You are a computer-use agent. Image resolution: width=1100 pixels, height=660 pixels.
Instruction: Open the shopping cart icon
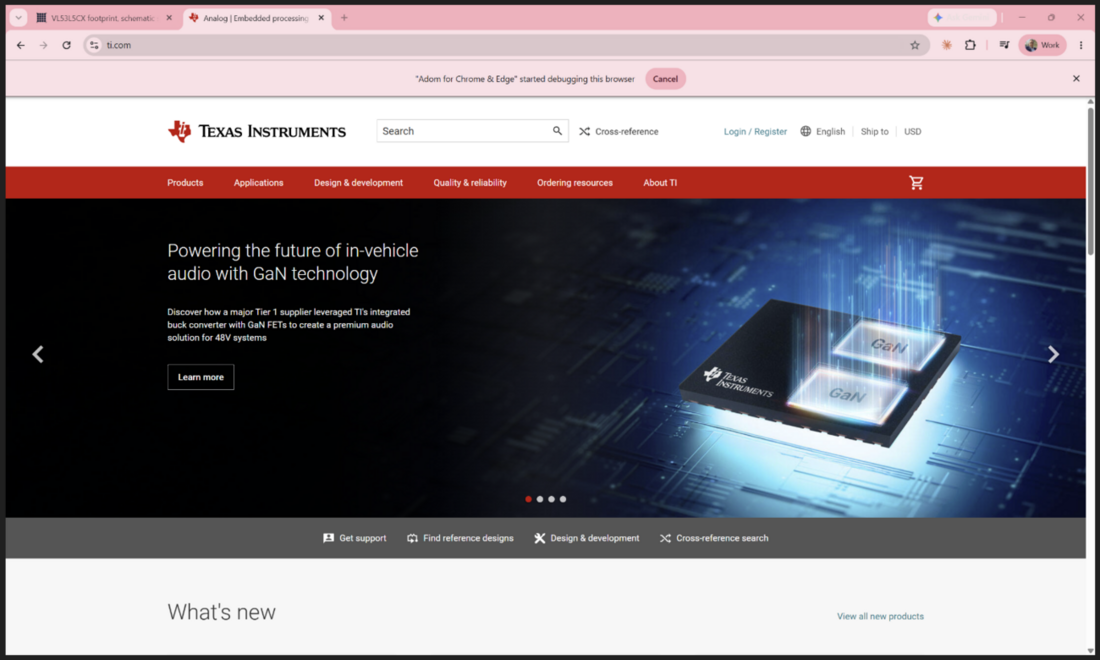coord(916,182)
